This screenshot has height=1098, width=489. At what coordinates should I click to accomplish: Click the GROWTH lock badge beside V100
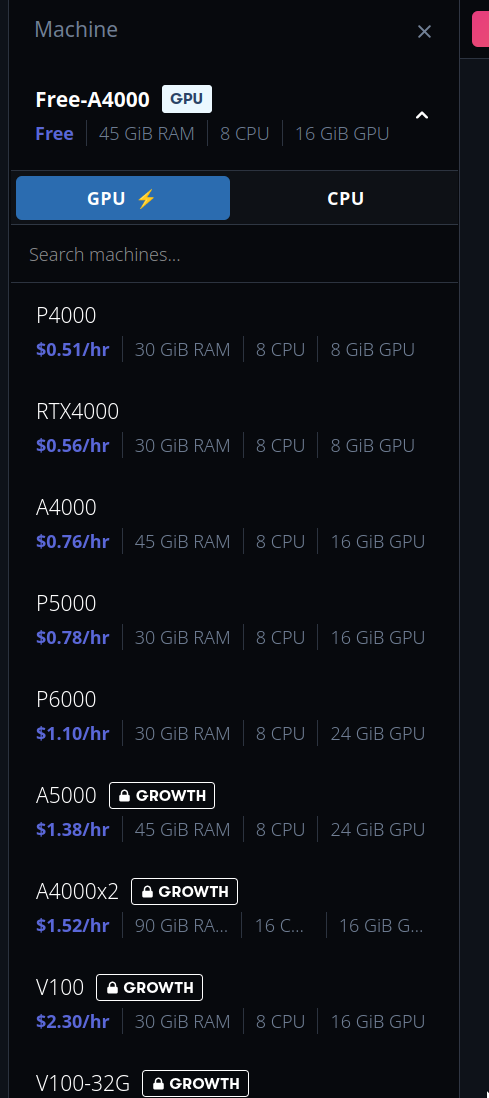149,987
